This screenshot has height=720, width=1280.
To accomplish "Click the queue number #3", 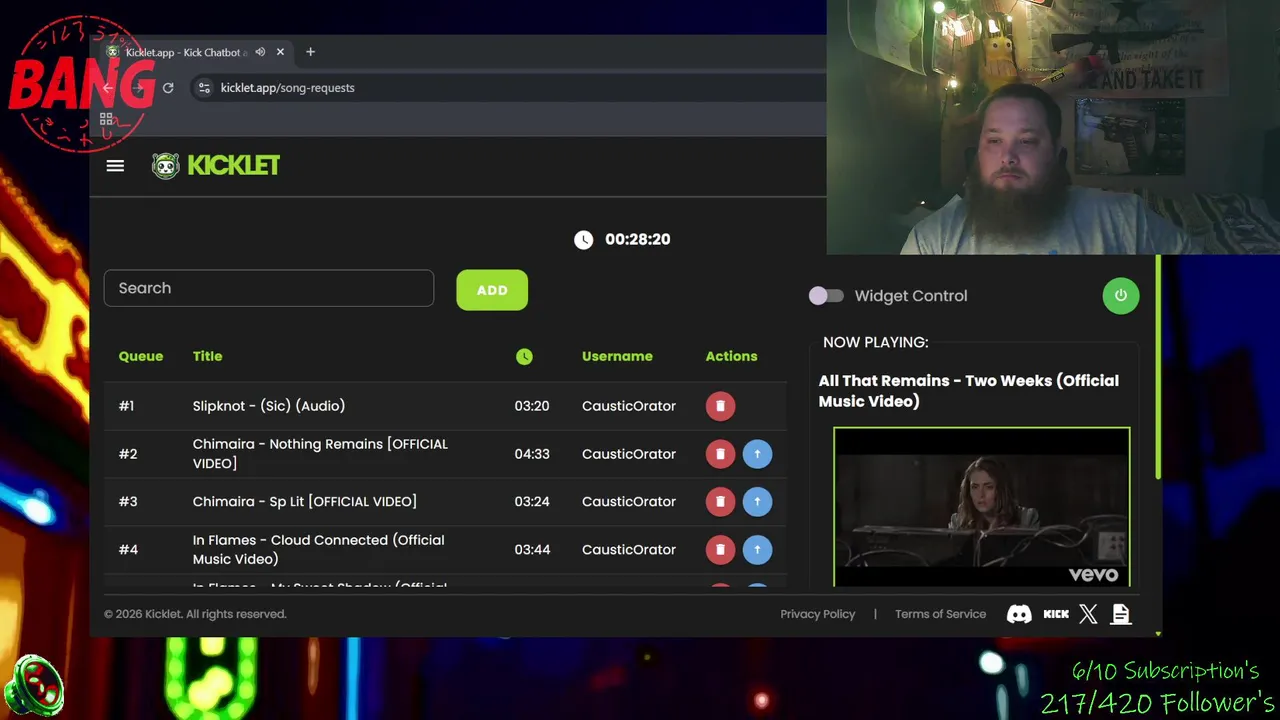I will pos(128,502).
